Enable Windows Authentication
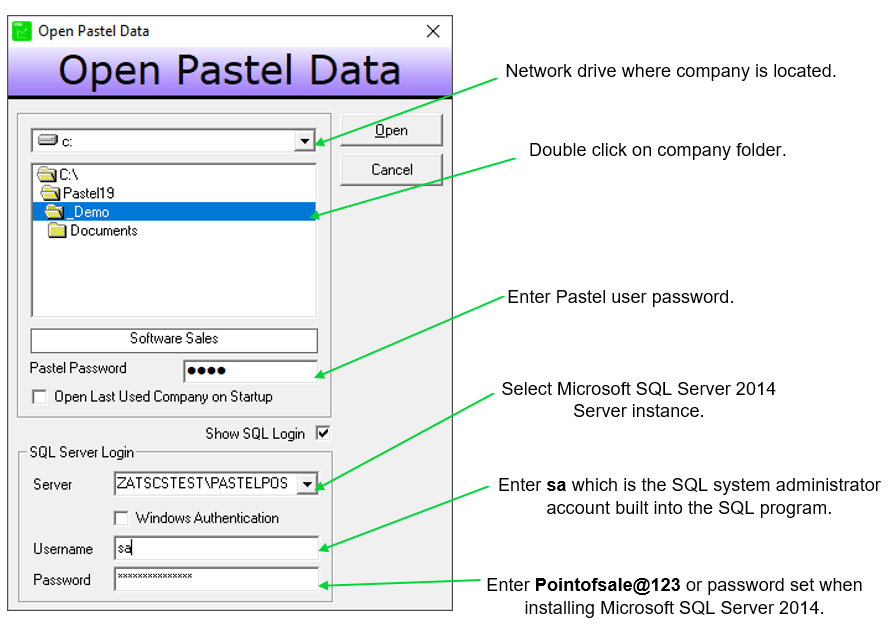The height and width of the screenshot is (629, 893). pos(121,518)
